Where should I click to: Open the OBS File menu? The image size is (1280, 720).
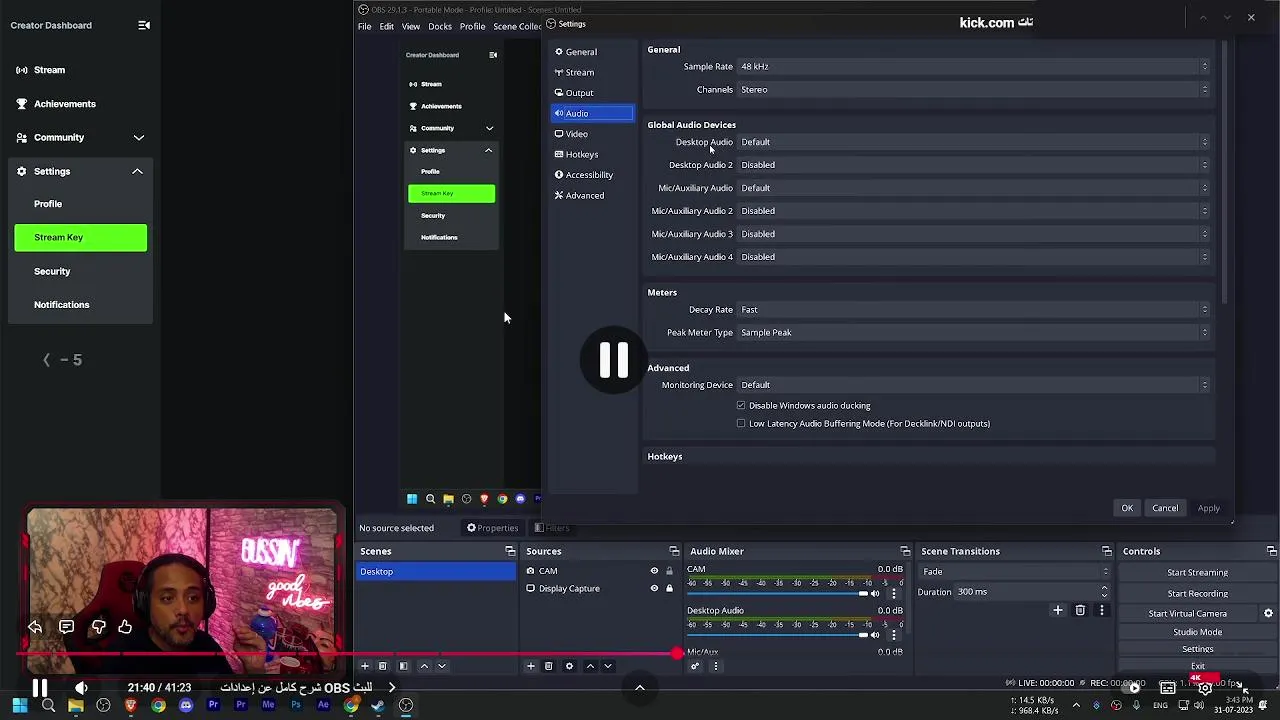click(365, 27)
